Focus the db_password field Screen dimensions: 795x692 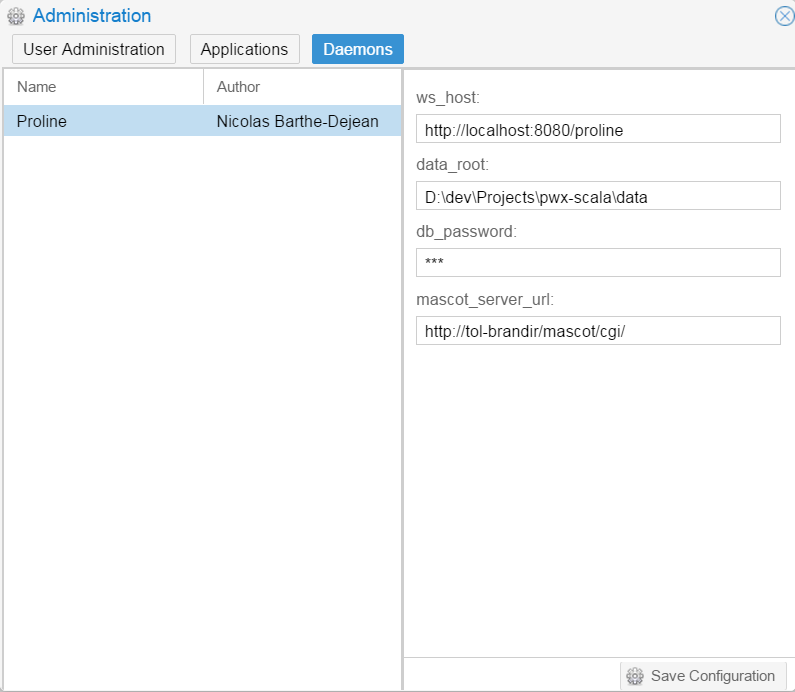tap(597, 263)
